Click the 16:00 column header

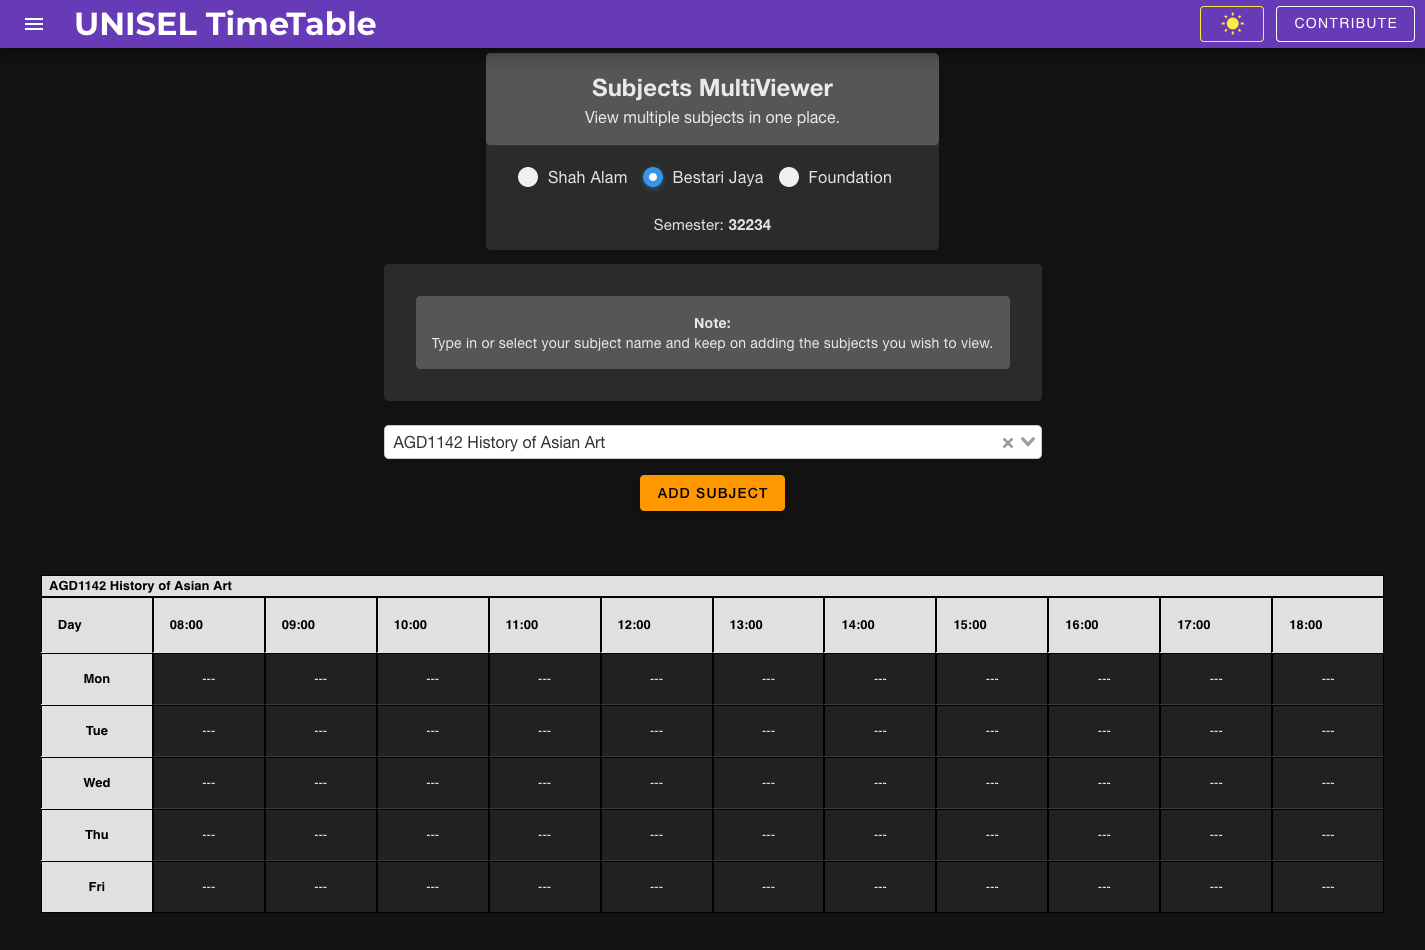pos(1104,625)
